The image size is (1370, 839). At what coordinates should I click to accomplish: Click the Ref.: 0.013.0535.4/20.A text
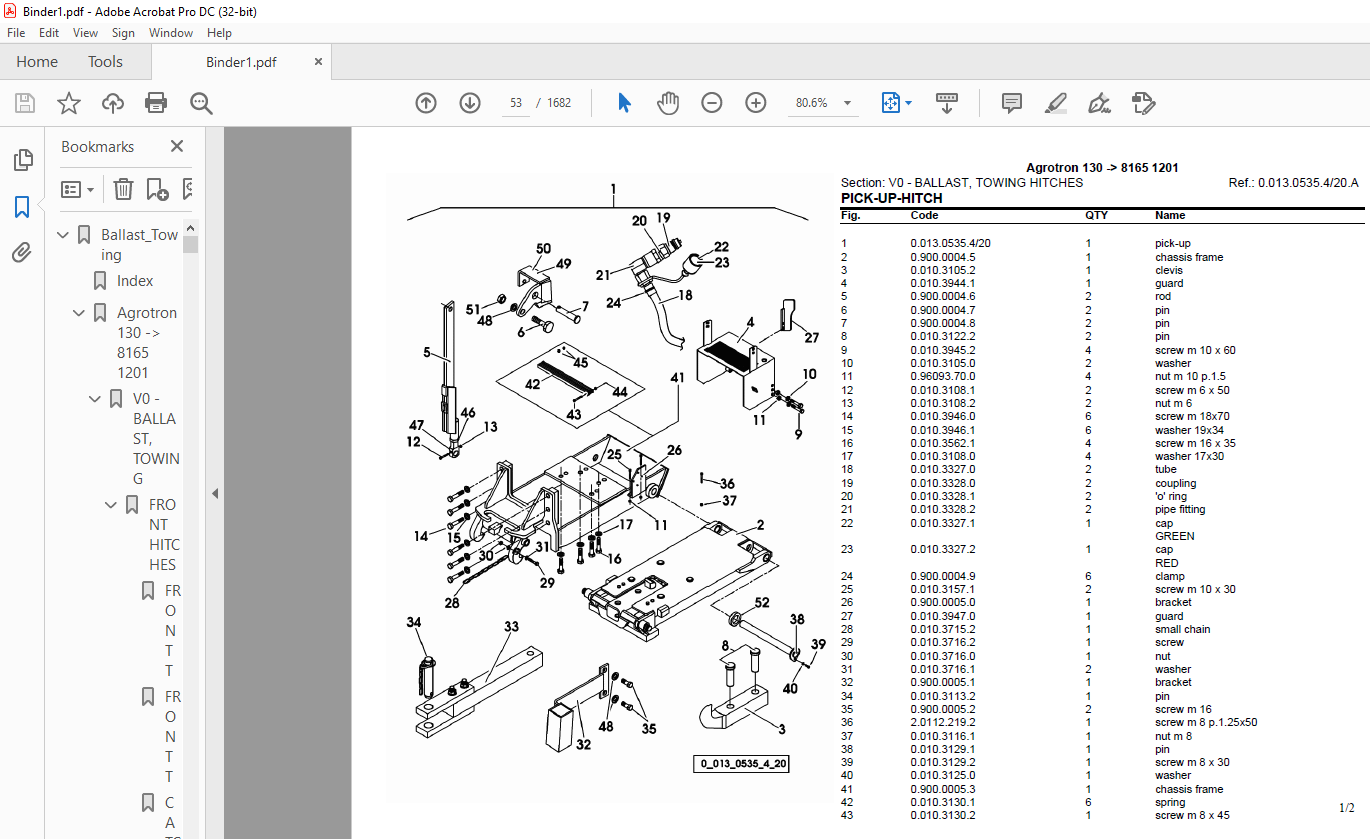point(1293,183)
